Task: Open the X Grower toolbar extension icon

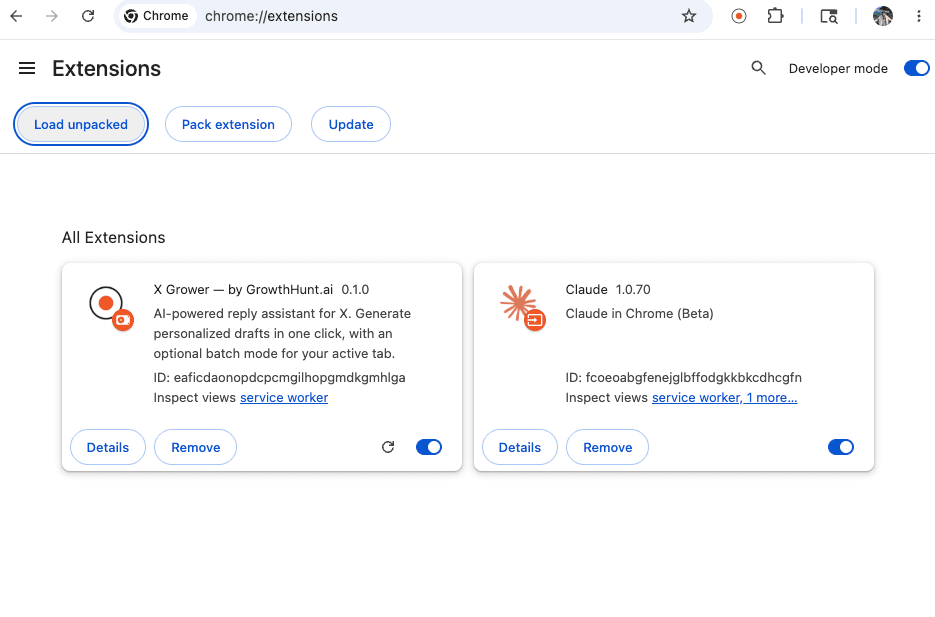Action: pos(739,16)
